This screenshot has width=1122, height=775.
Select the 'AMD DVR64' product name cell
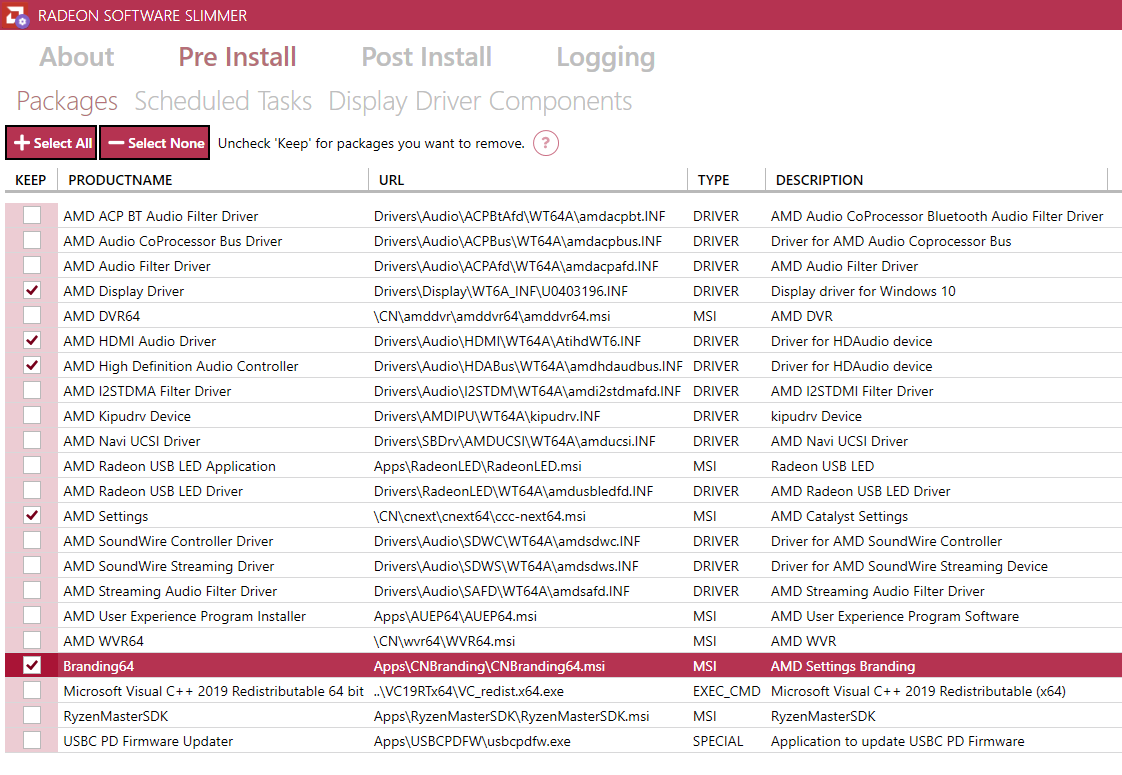click(x=102, y=316)
